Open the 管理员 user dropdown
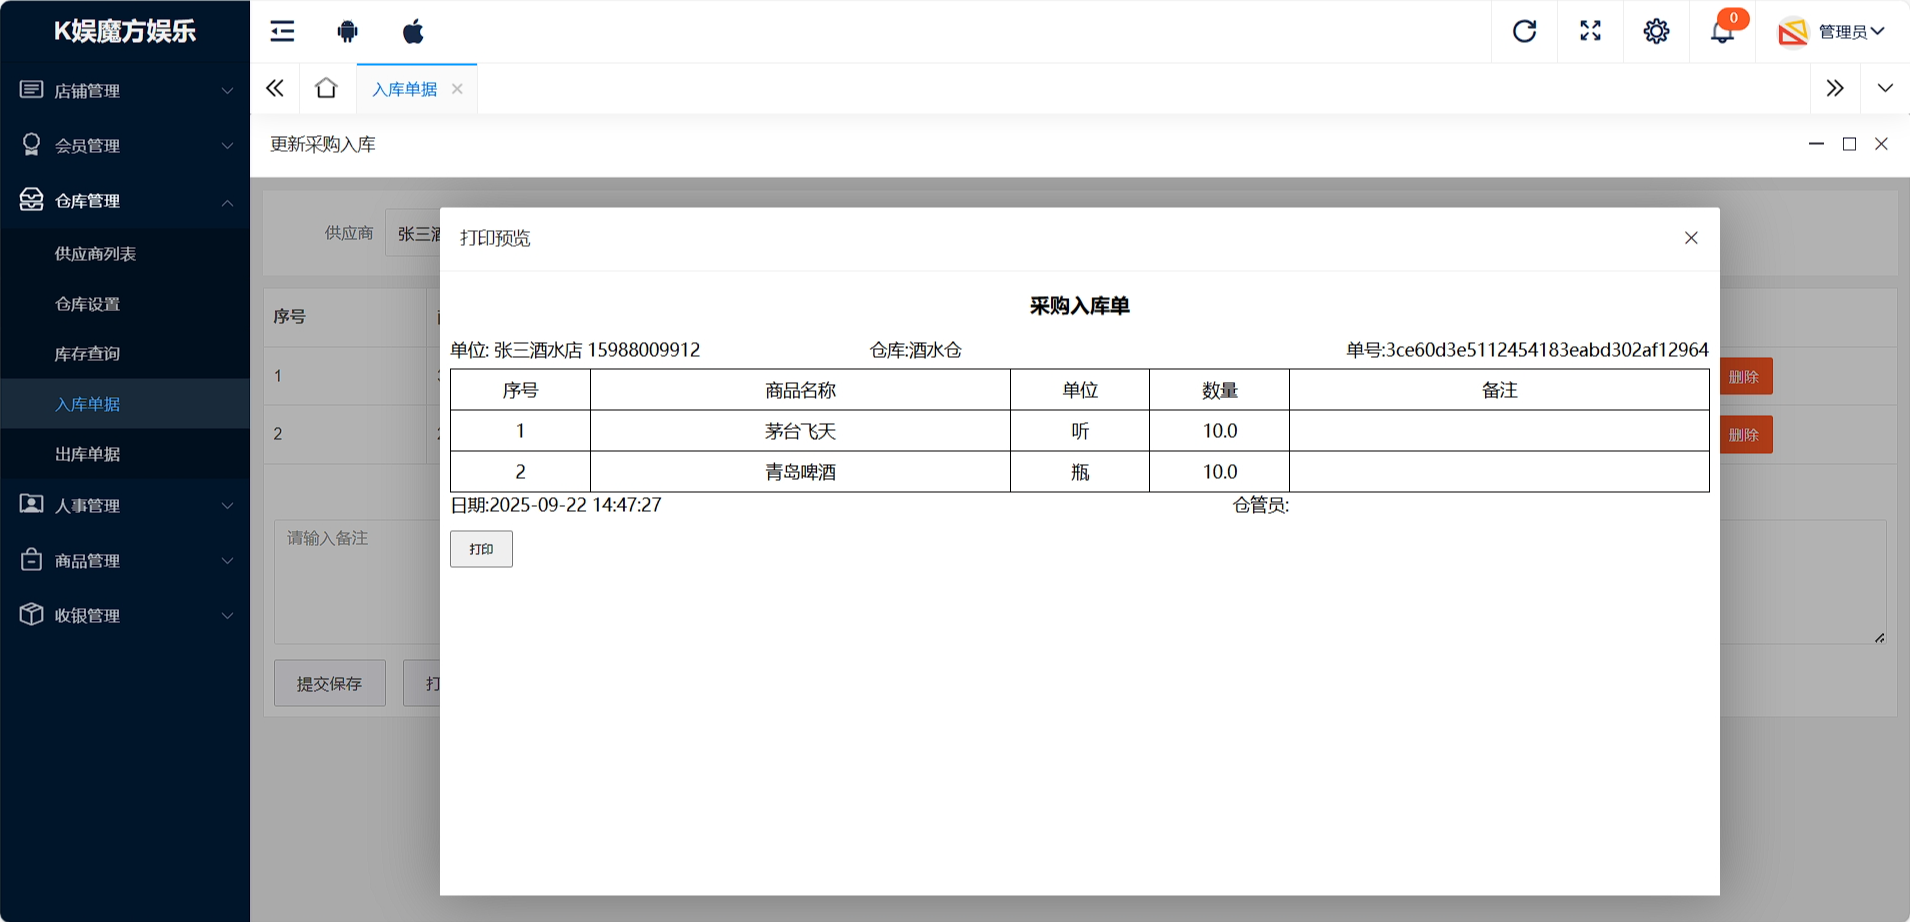This screenshot has height=922, width=1910. pos(1832,32)
